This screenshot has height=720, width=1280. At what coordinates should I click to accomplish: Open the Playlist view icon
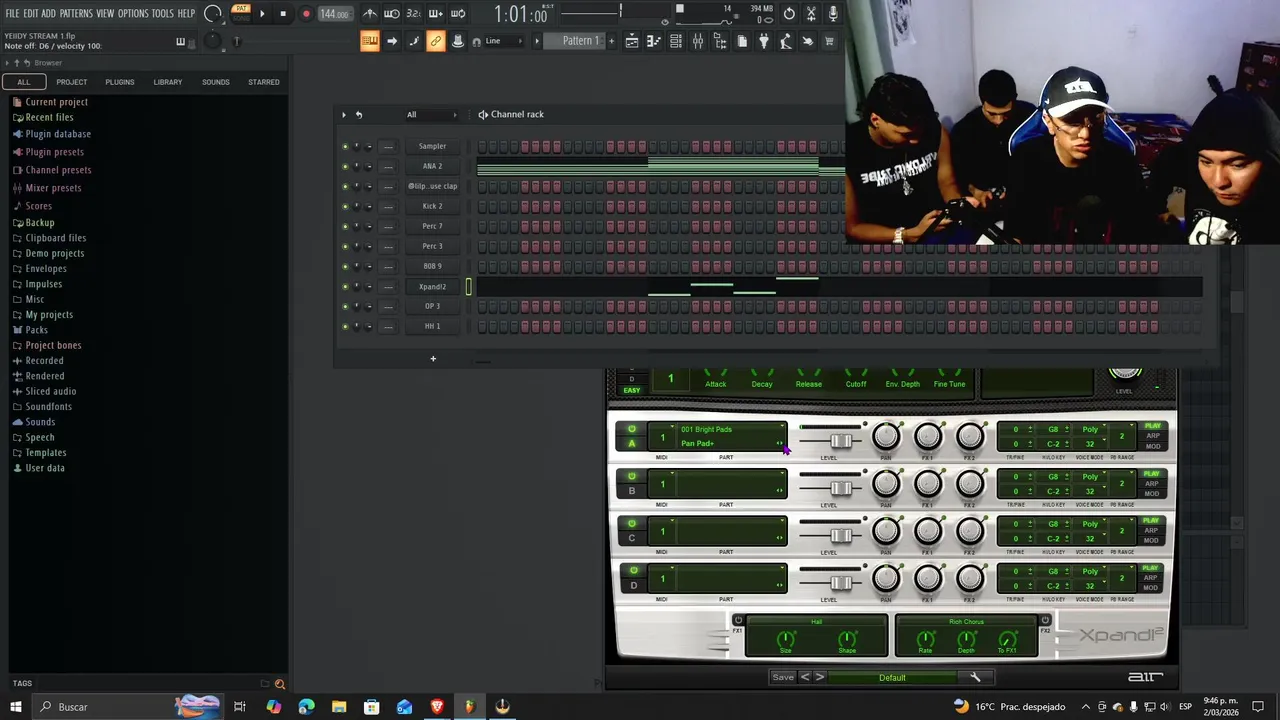[632, 41]
